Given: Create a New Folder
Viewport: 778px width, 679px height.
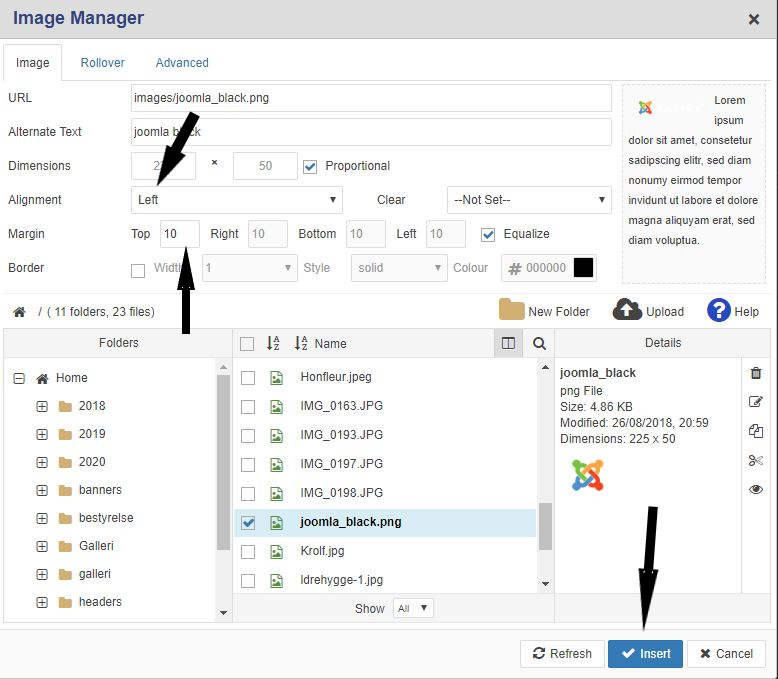Looking at the screenshot, I should pyautogui.click(x=545, y=311).
